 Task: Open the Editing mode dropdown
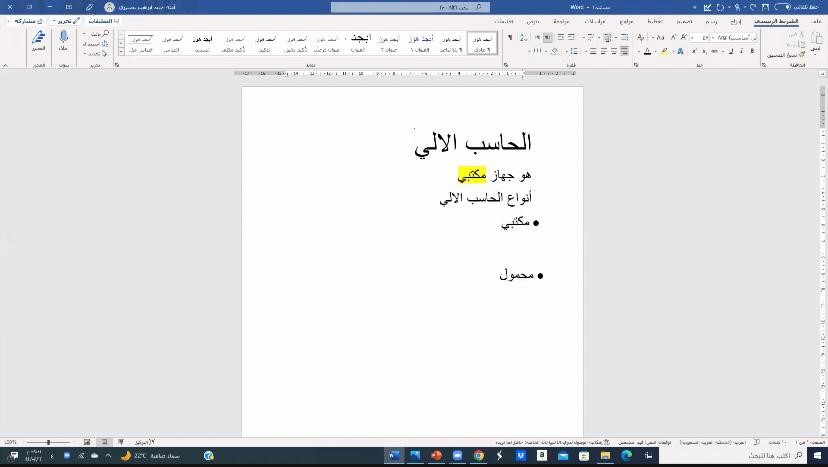coord(67,21)
